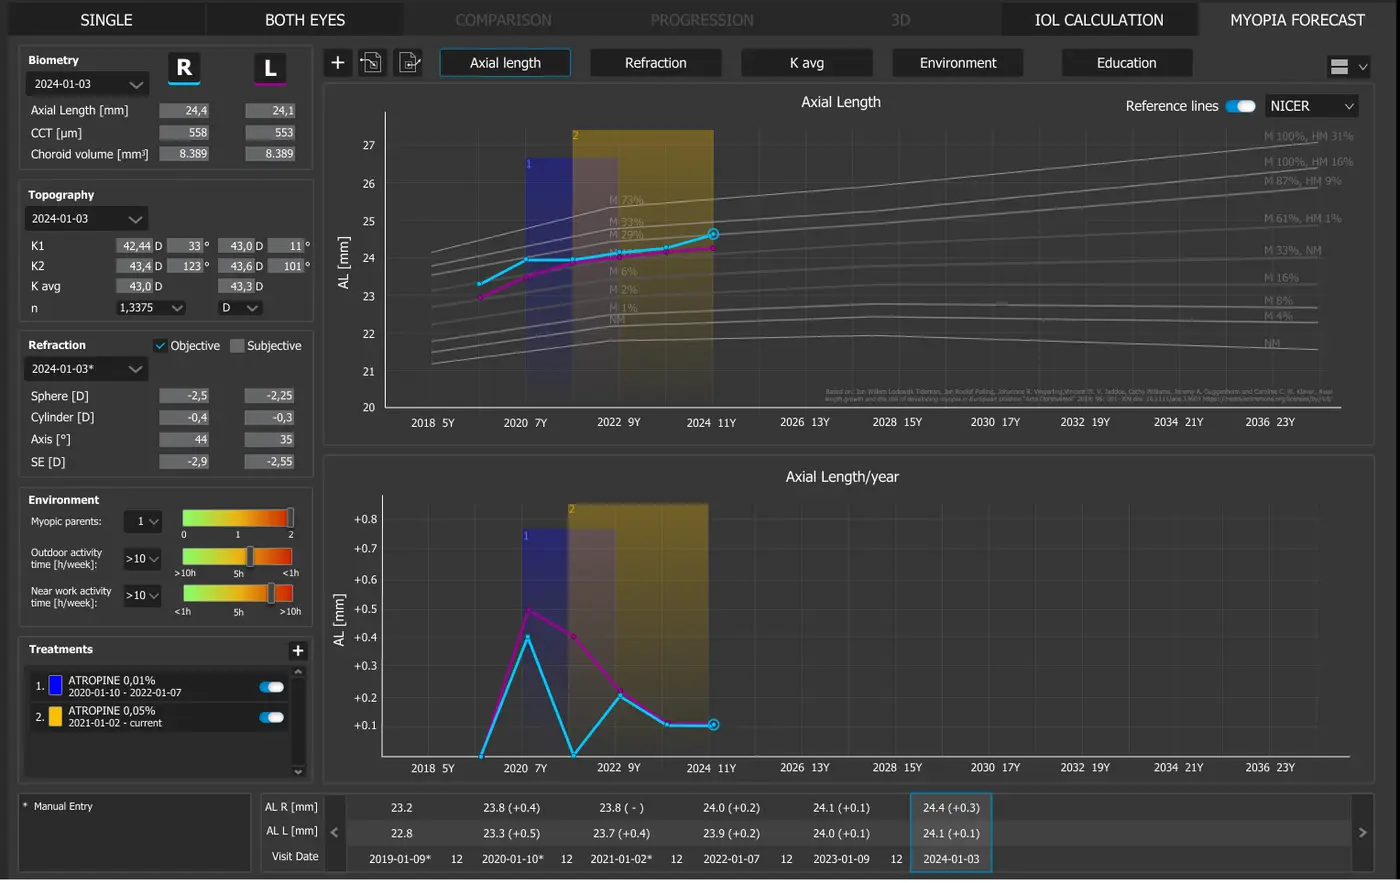The width and height of the screenshot is (1400, 883).
Task: Show the Environment chart
Action: click(958, 63)
